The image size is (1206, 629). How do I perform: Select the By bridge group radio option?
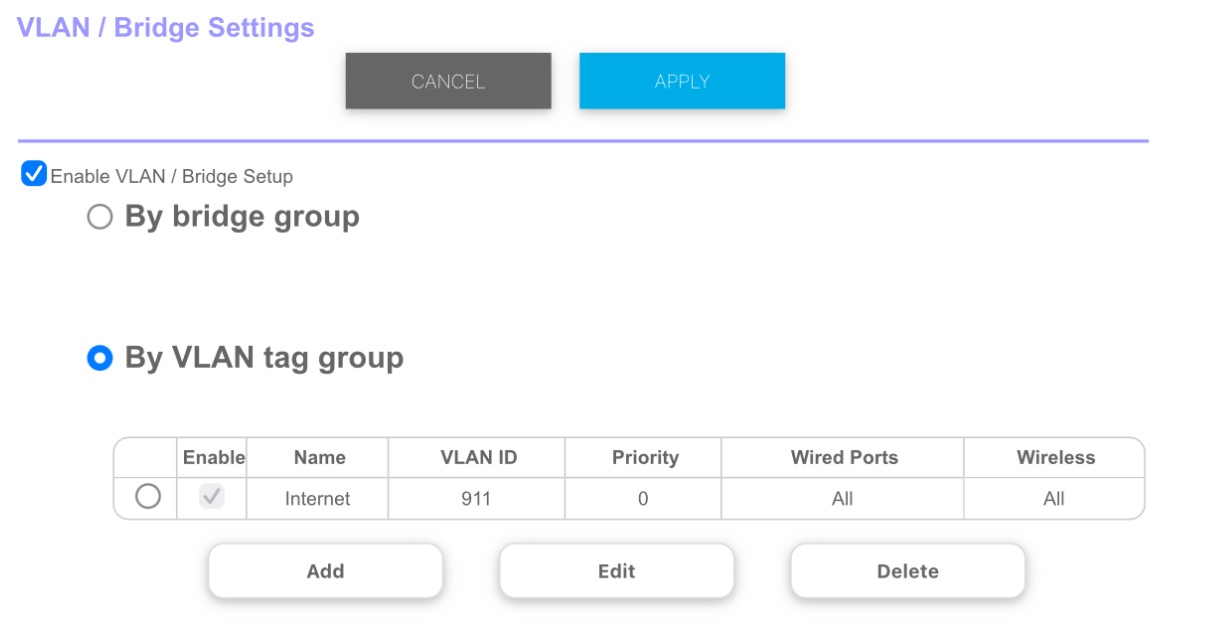pyautogui.click(x=100, y=217)
